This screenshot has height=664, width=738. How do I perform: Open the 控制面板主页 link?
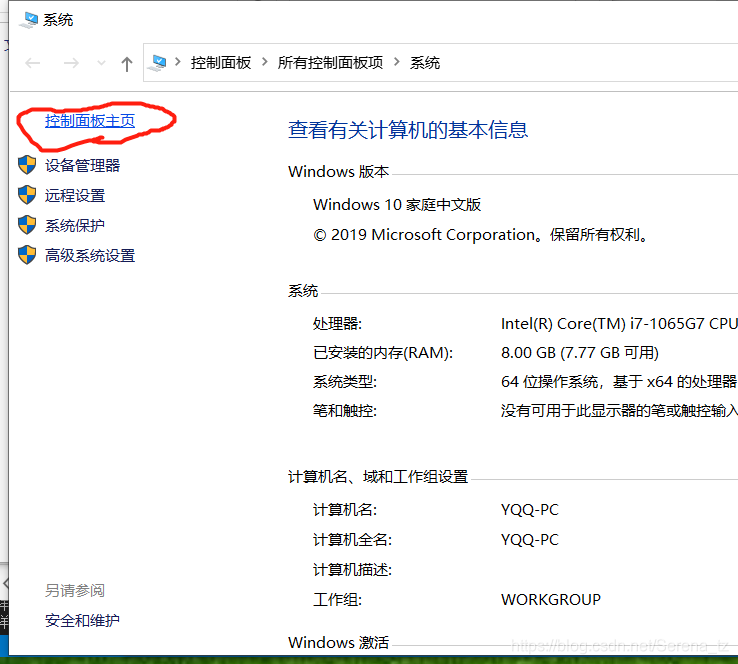pyautogui.click(x=90, y=121)
